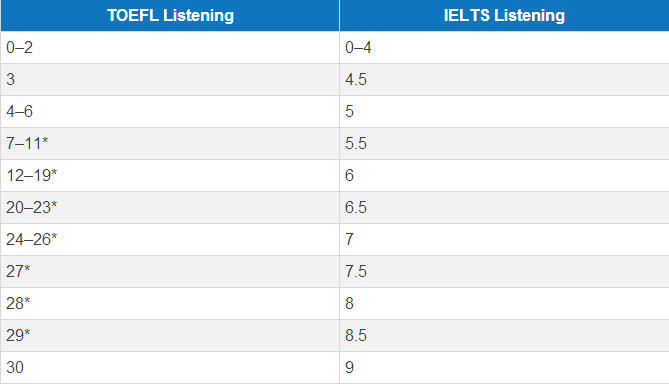The width and height of the screenshot is (669, 384).
Task: Select the TOEFL range 4–6 cell
Action: click(170, 111)
